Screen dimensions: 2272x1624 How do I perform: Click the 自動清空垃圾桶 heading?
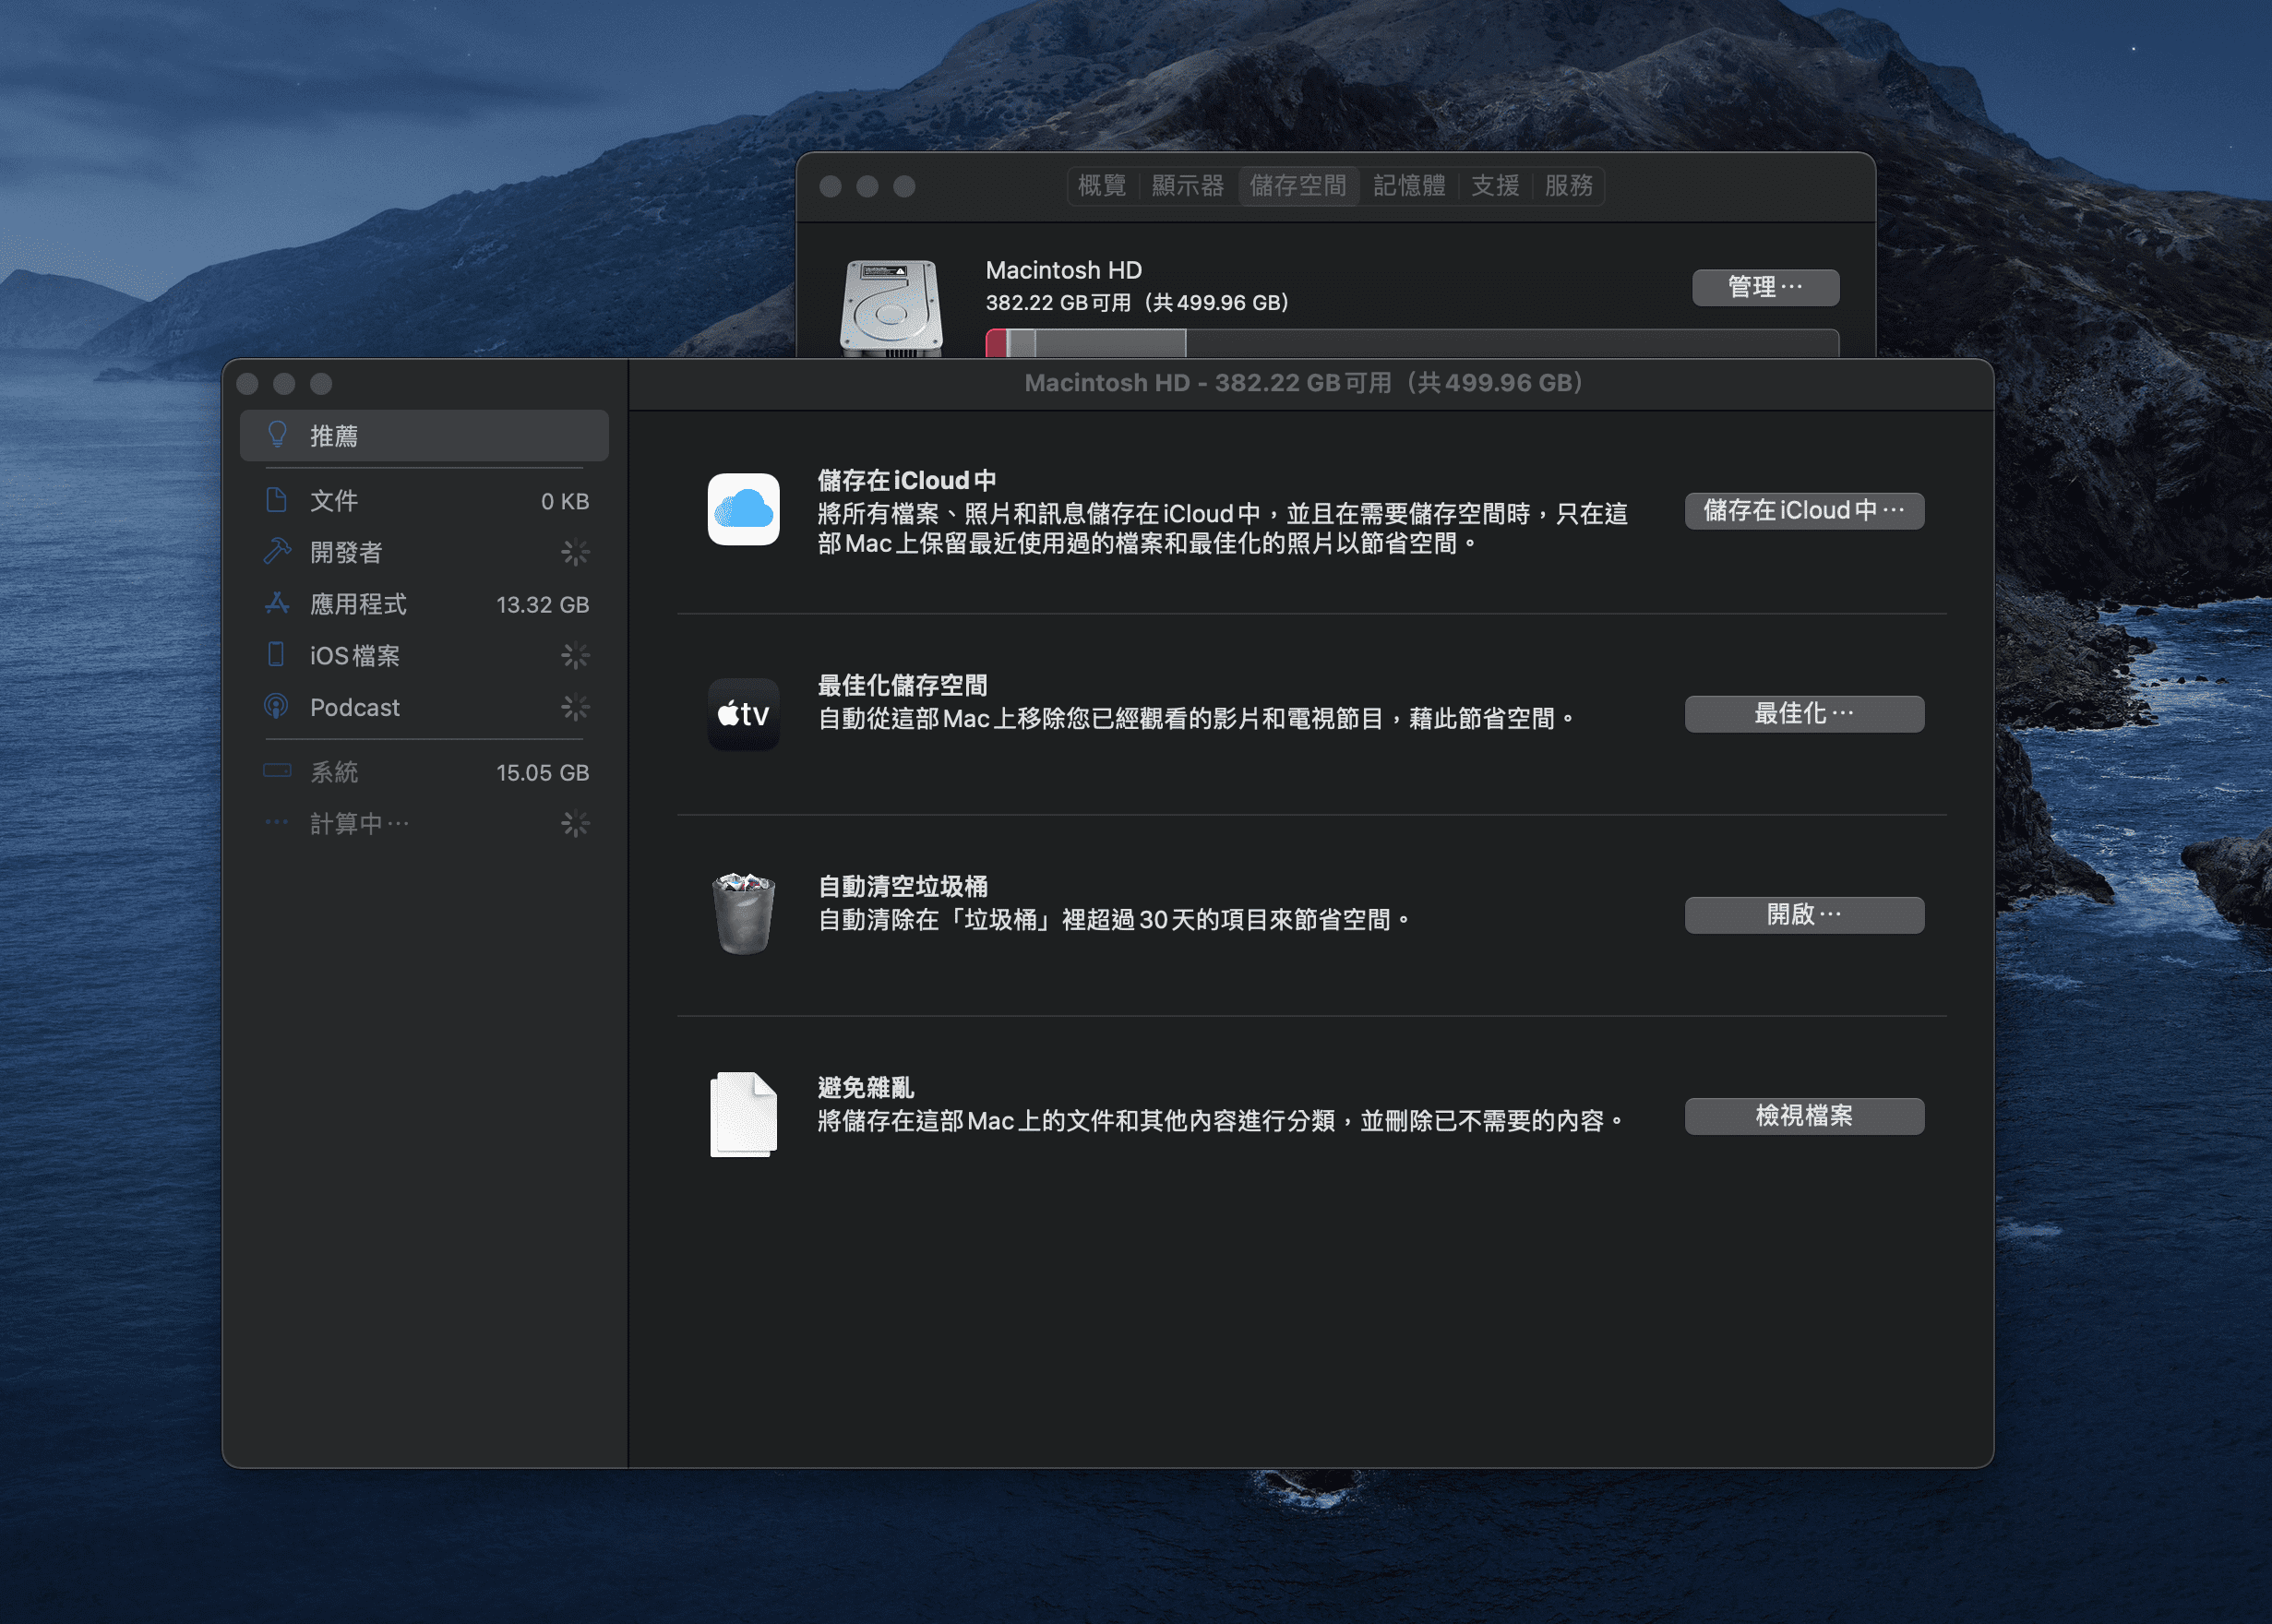pyautogui.click(x=902, y=886)
